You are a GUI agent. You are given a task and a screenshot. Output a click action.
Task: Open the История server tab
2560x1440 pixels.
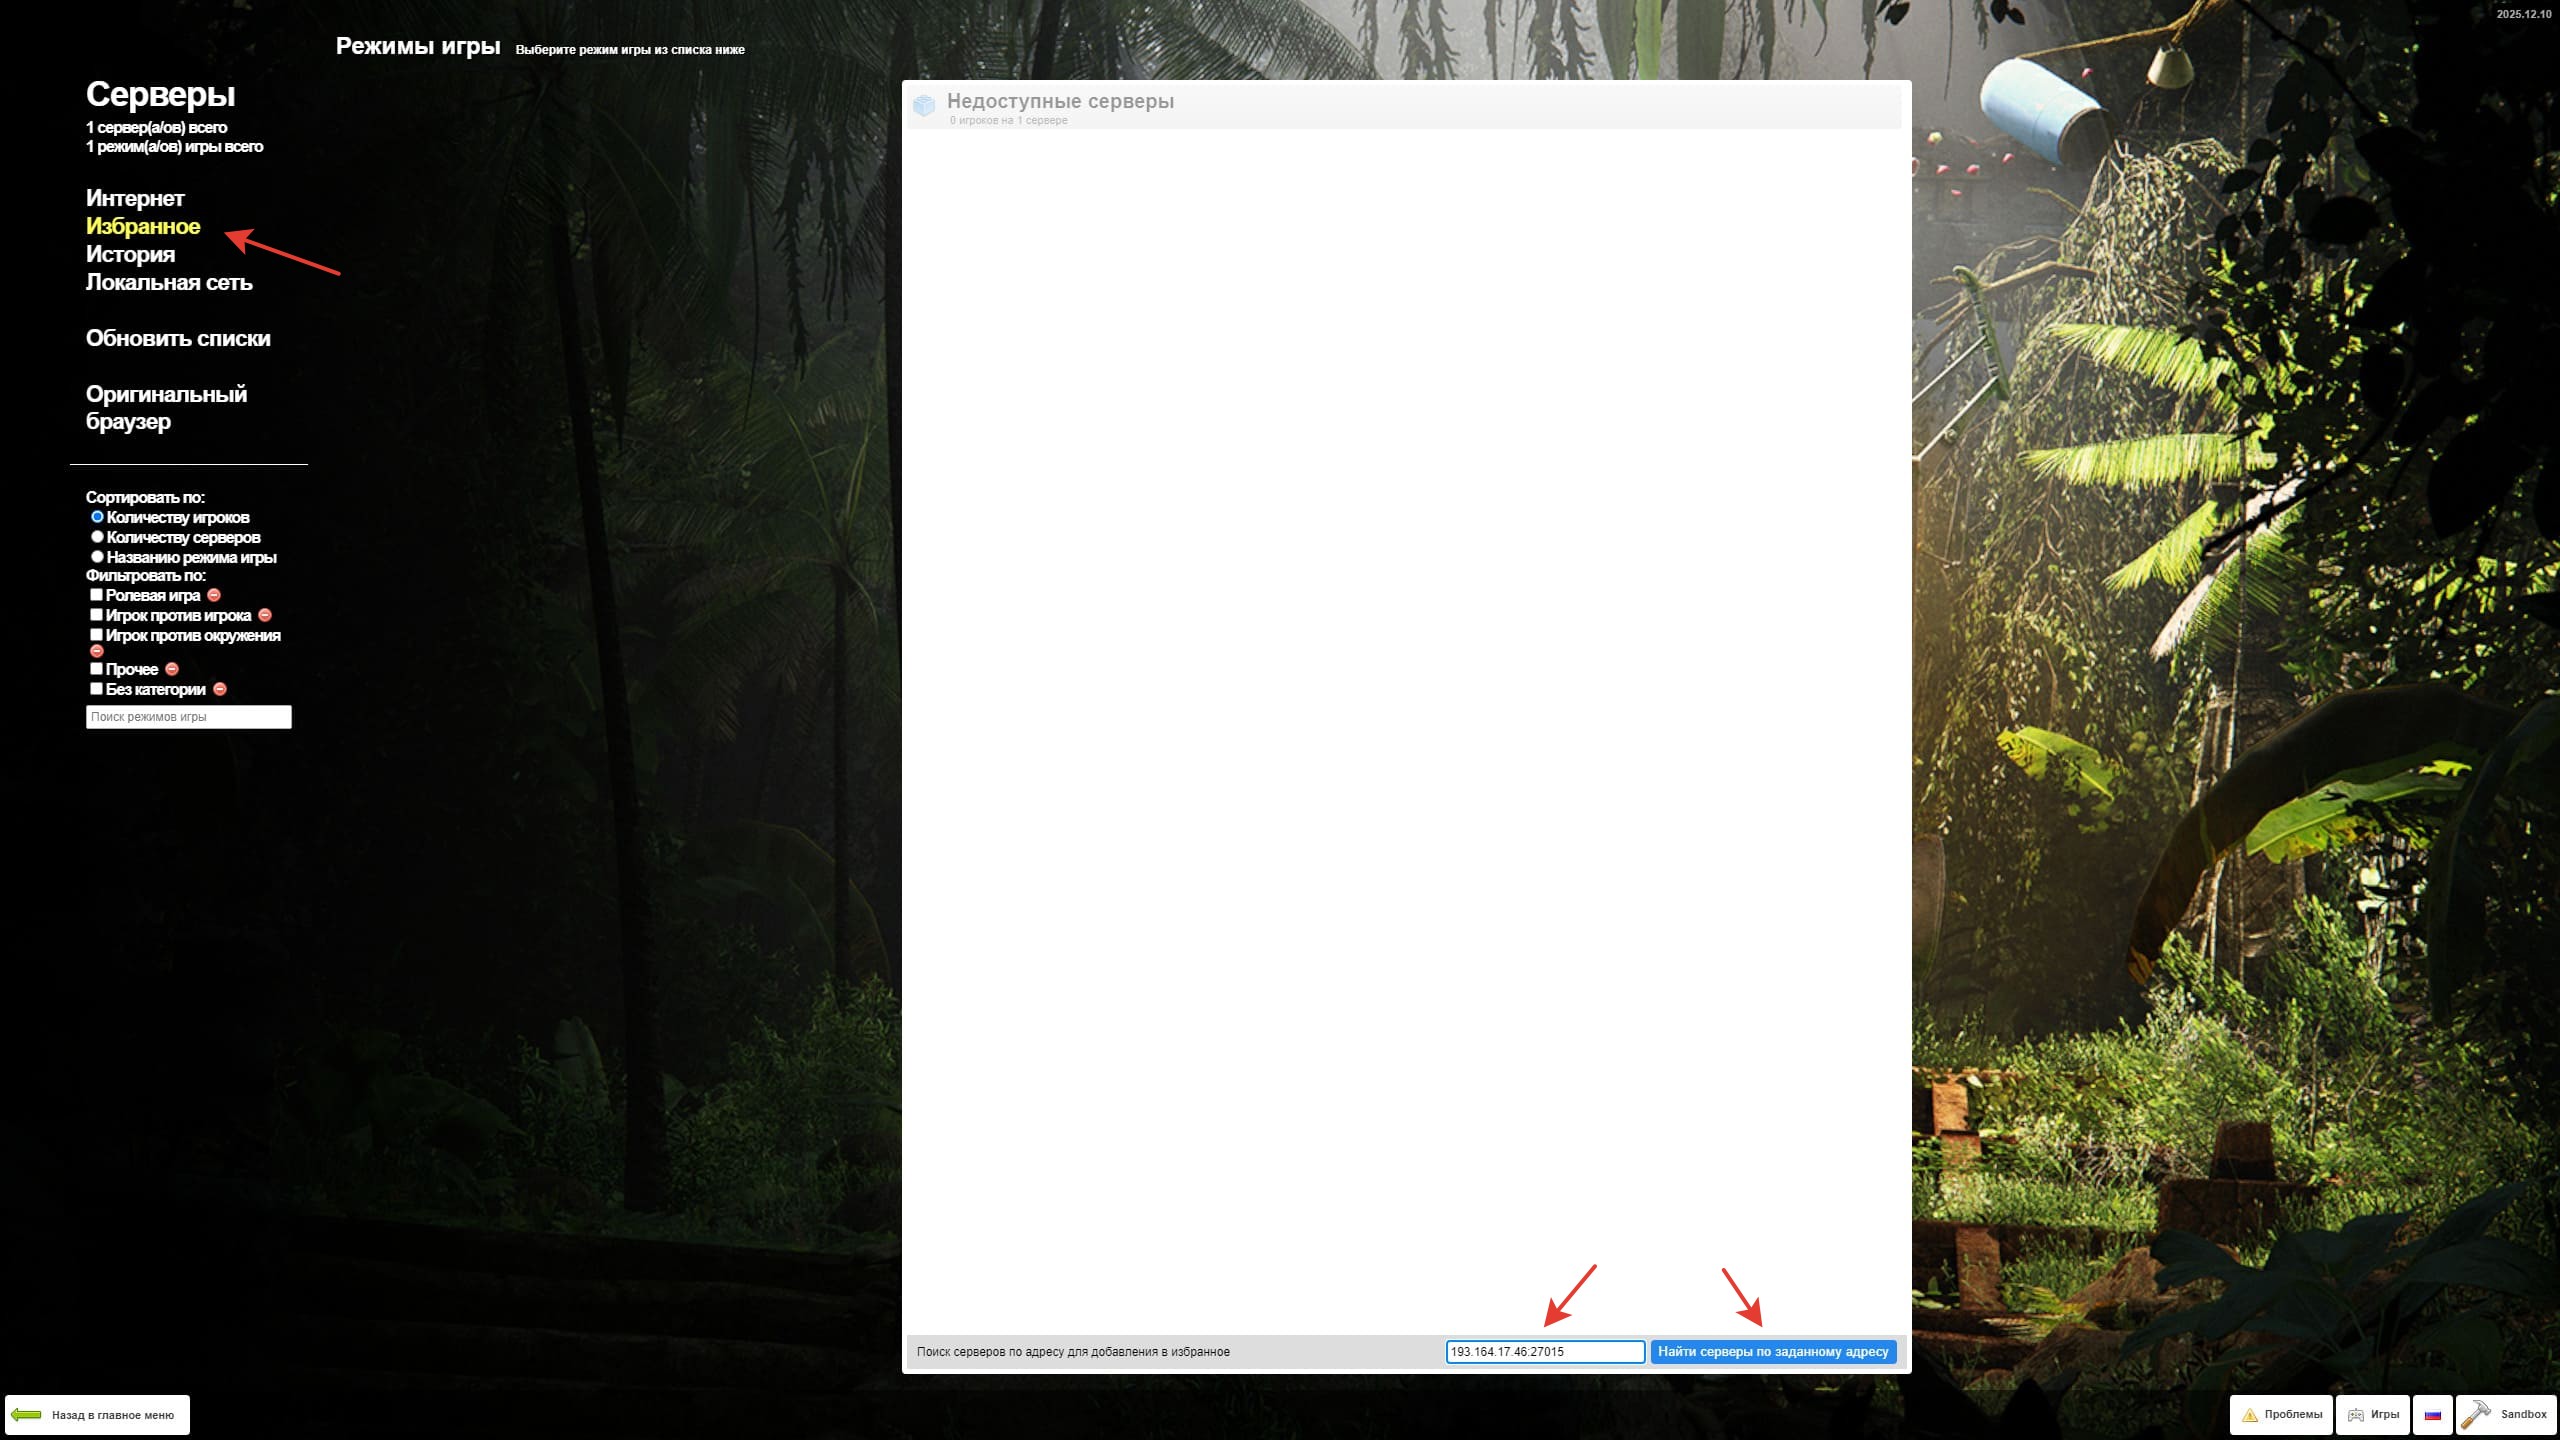pos(130,254)
